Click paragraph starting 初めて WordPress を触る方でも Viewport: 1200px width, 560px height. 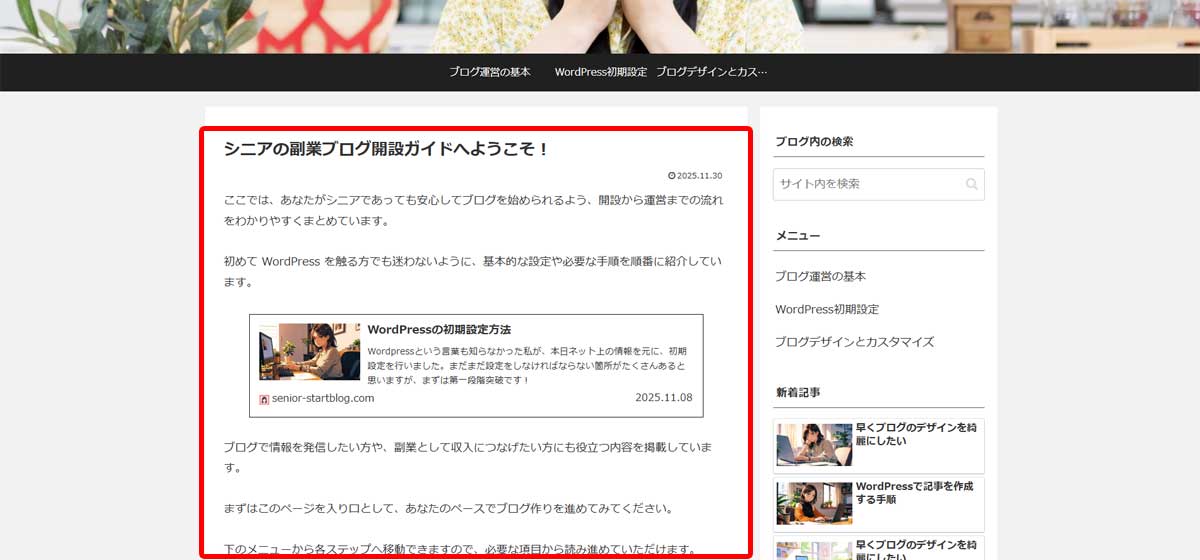pyautogui.click(x=473, y=272)
